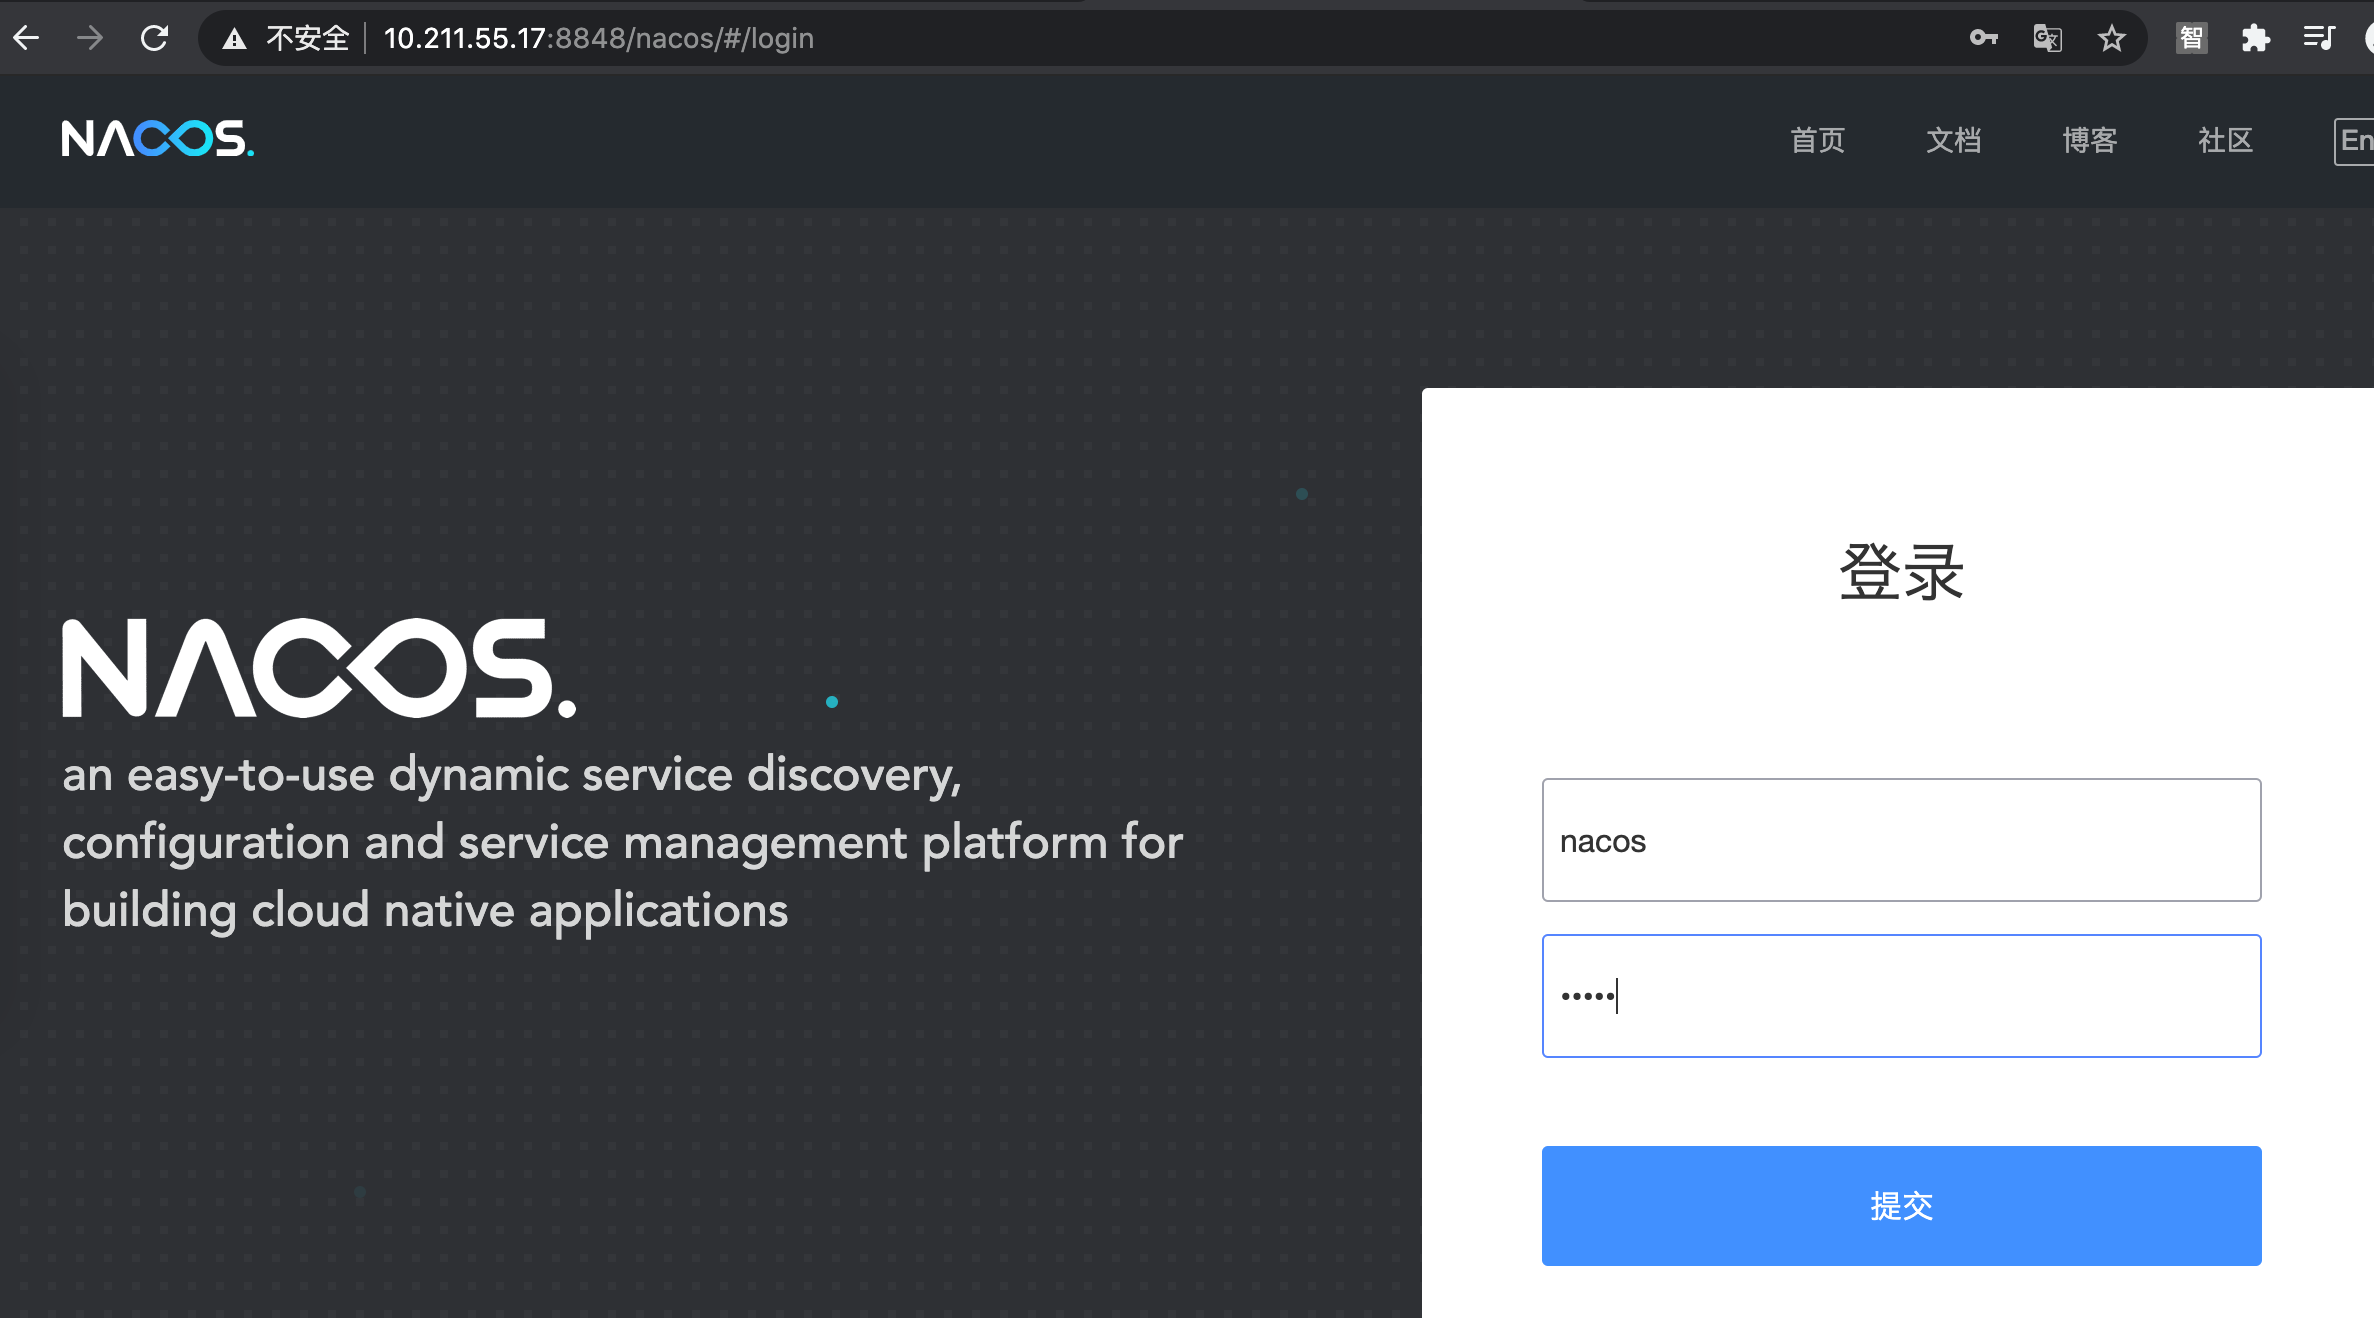Click into the password input field
The image size is (2374, 1318).
(1901, 995)
